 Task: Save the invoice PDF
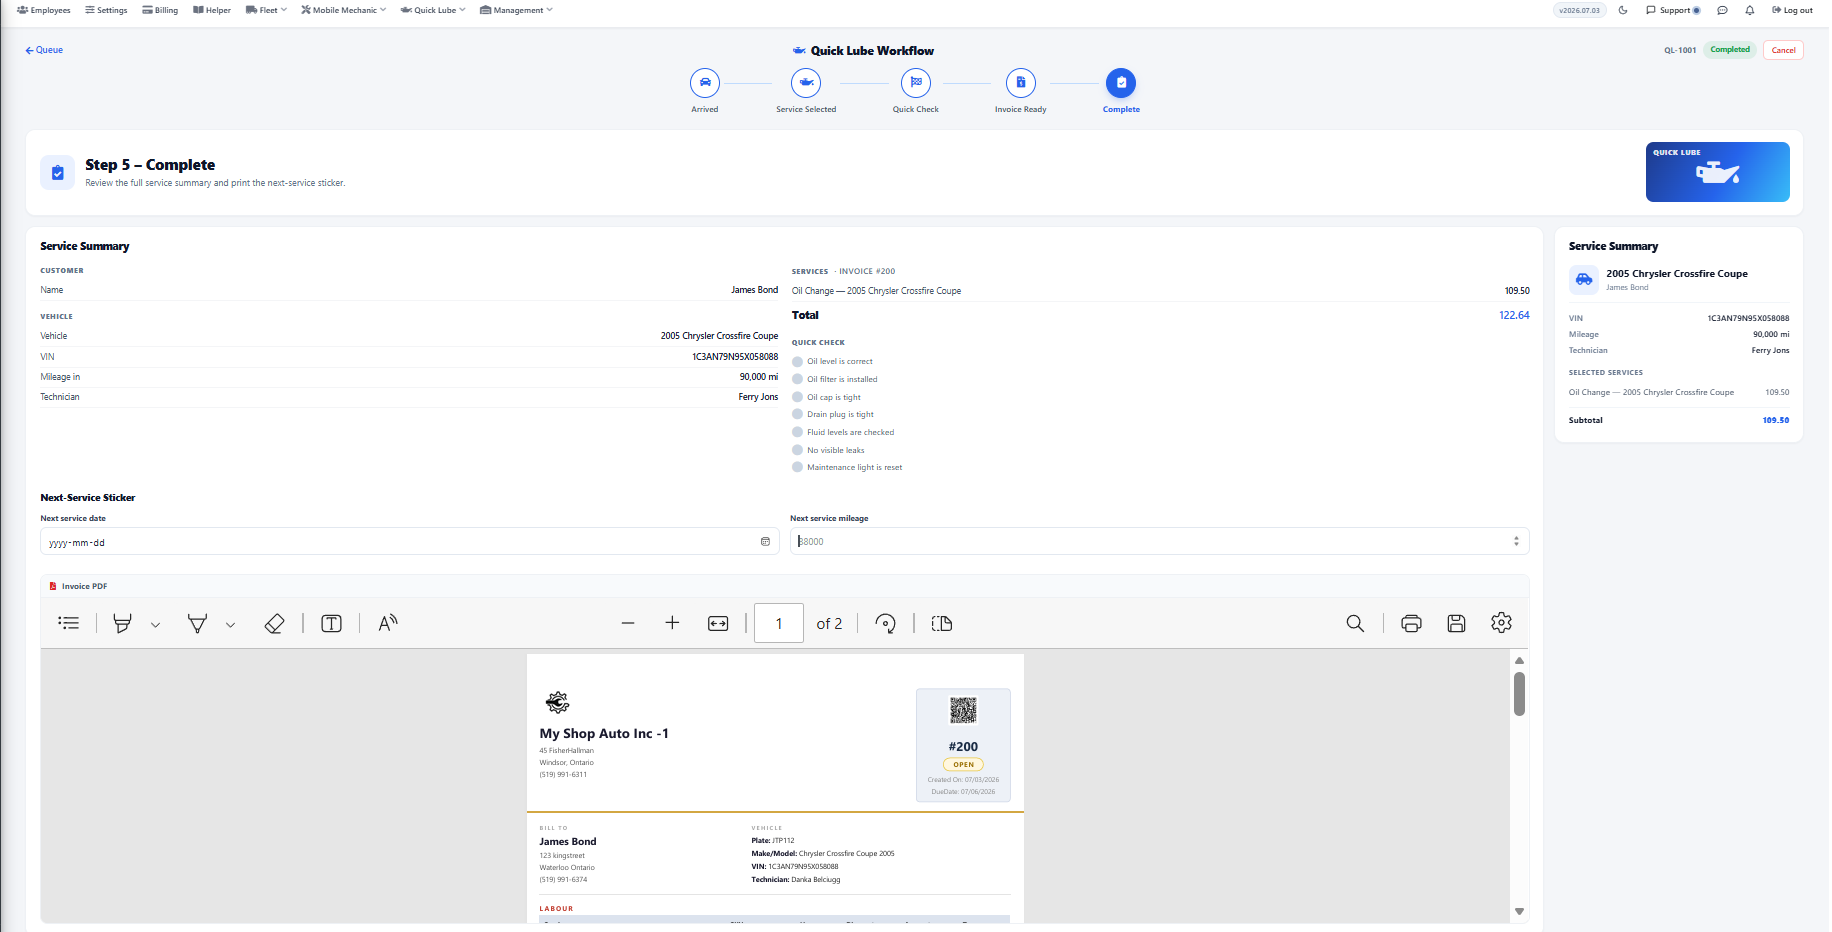coord(1456,623)
